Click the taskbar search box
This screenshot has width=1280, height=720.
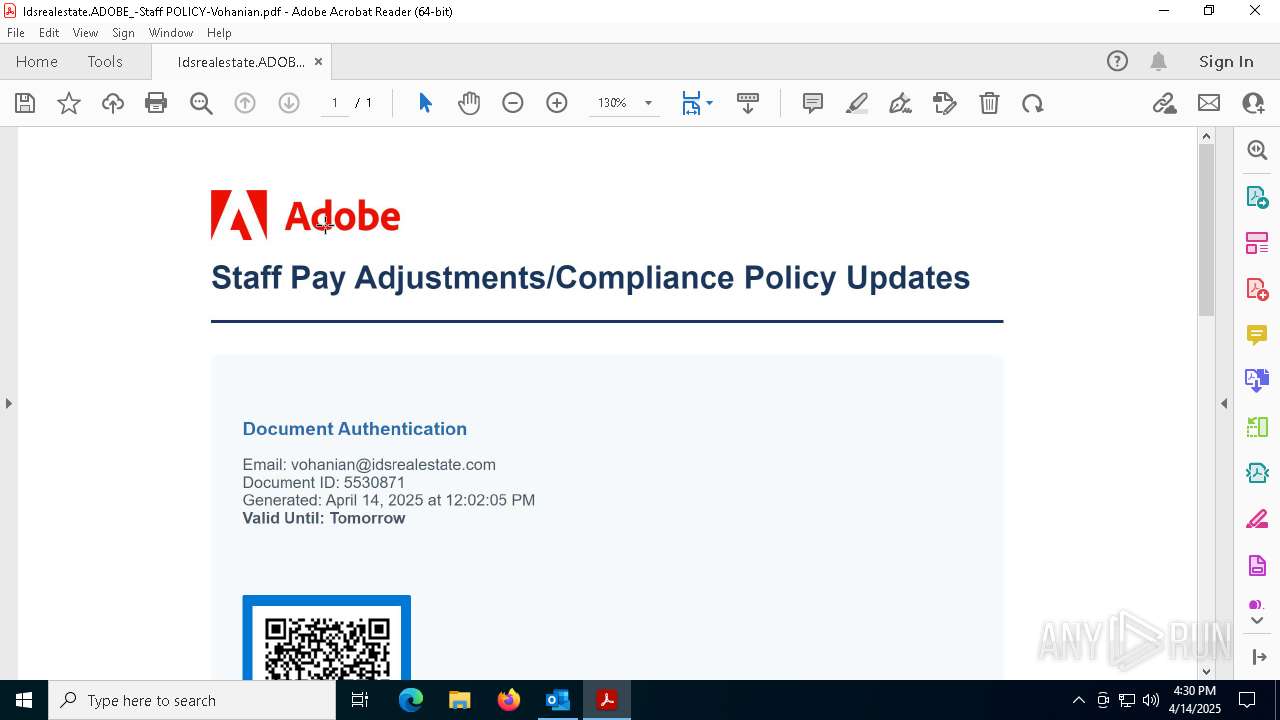tap(192, 700)
